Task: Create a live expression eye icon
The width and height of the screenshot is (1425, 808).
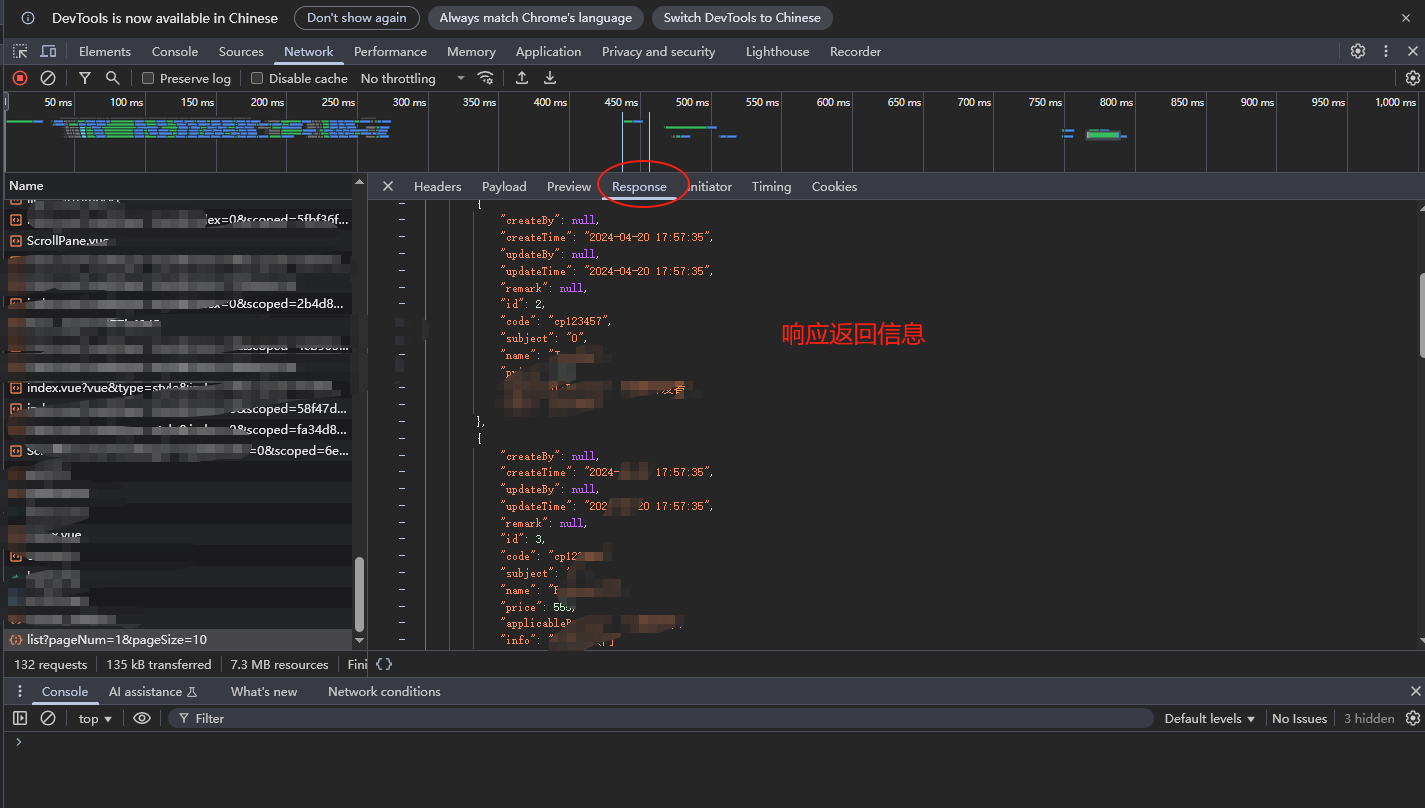Action: tap(142, 718)
